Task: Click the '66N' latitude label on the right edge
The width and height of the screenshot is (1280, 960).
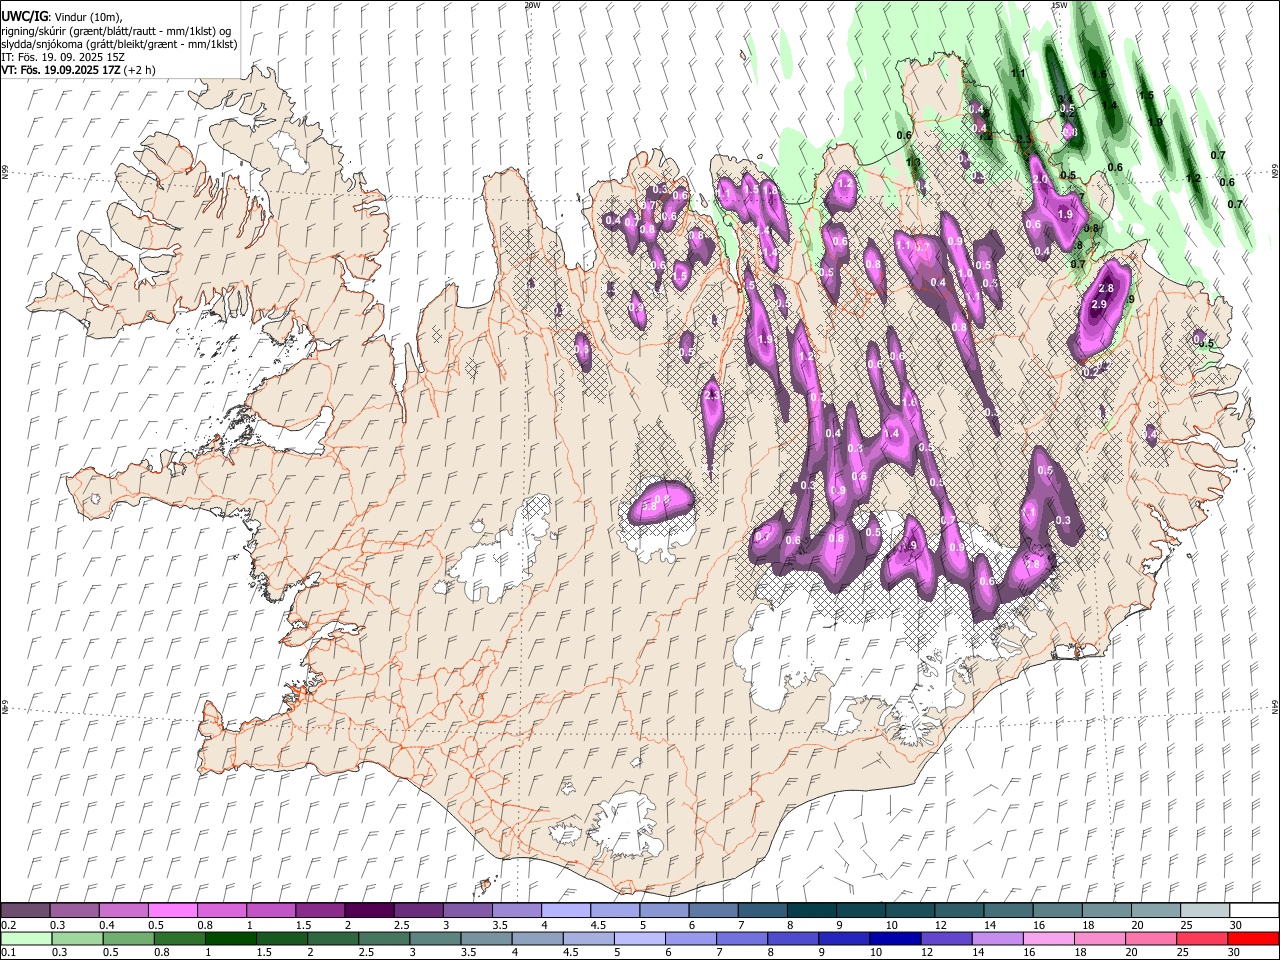Action: click(1275, 172)
